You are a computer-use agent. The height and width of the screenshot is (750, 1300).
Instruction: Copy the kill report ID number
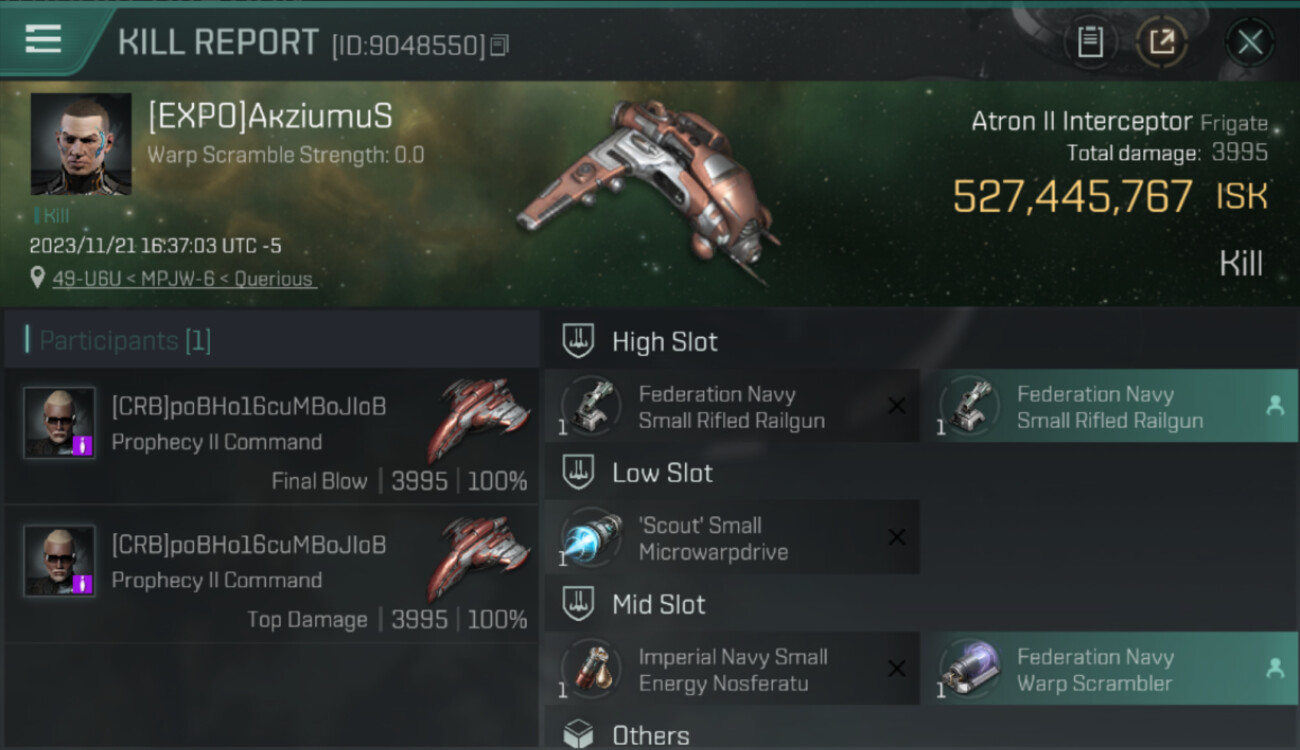(500, 45)
